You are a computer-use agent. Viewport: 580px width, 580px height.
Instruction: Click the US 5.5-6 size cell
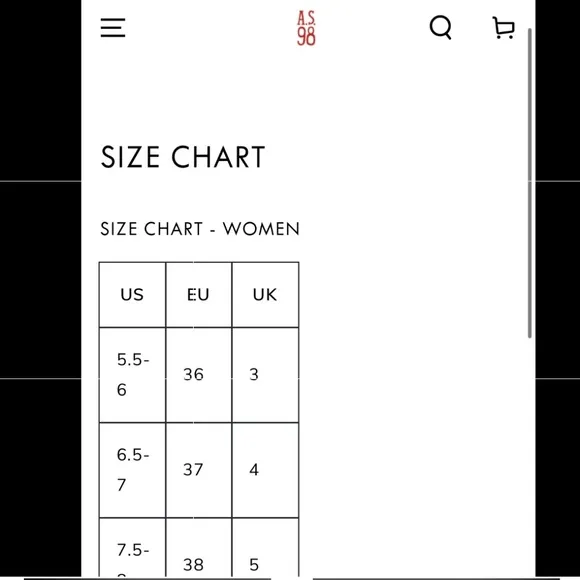coord(132,375)
